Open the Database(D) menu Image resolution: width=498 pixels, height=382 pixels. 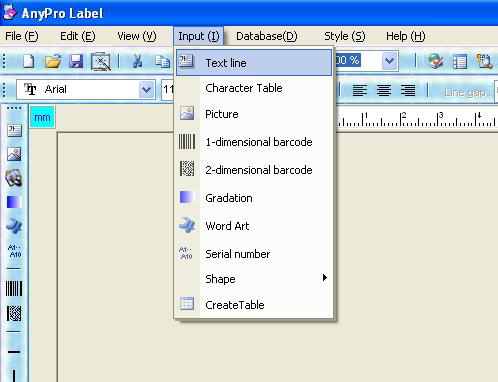pos(267,36)
